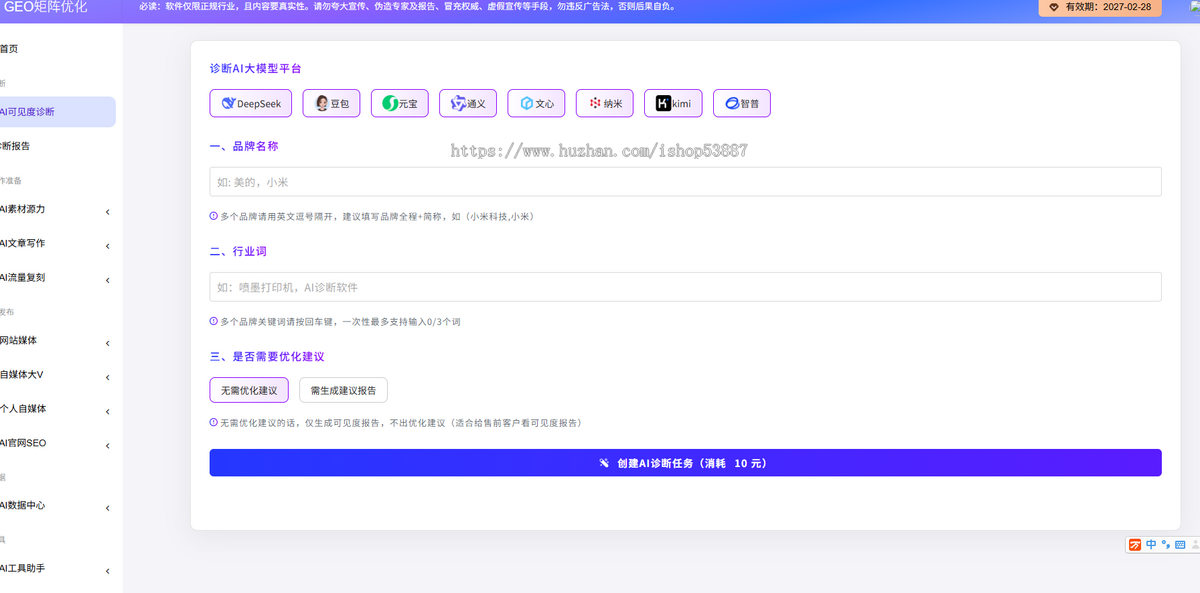Toggle the 文心 platform chip
Image resolution: width=1200 pixels, height=593 pixels.
pos(536,103)
